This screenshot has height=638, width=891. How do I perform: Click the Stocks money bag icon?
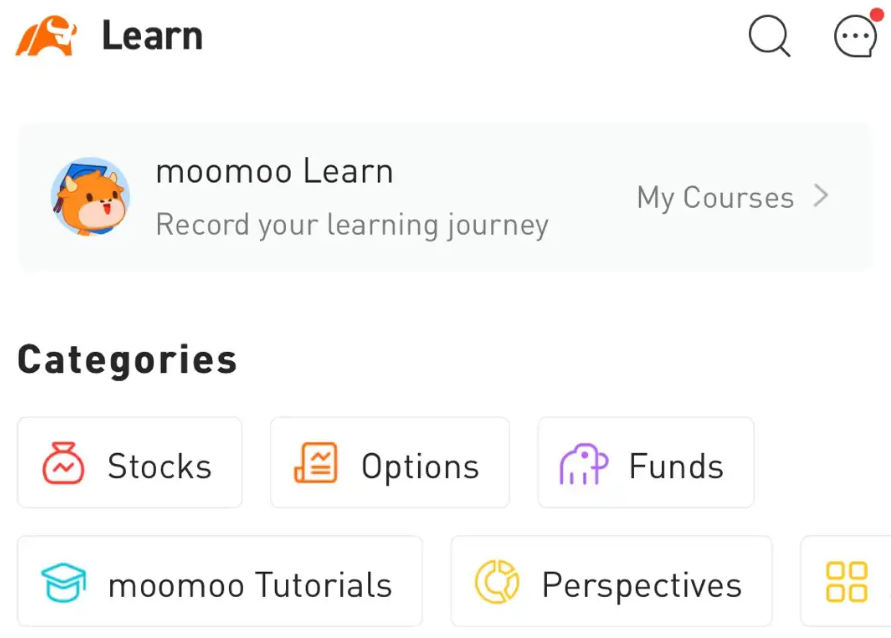pyautogui.click(x=63, y=465)
